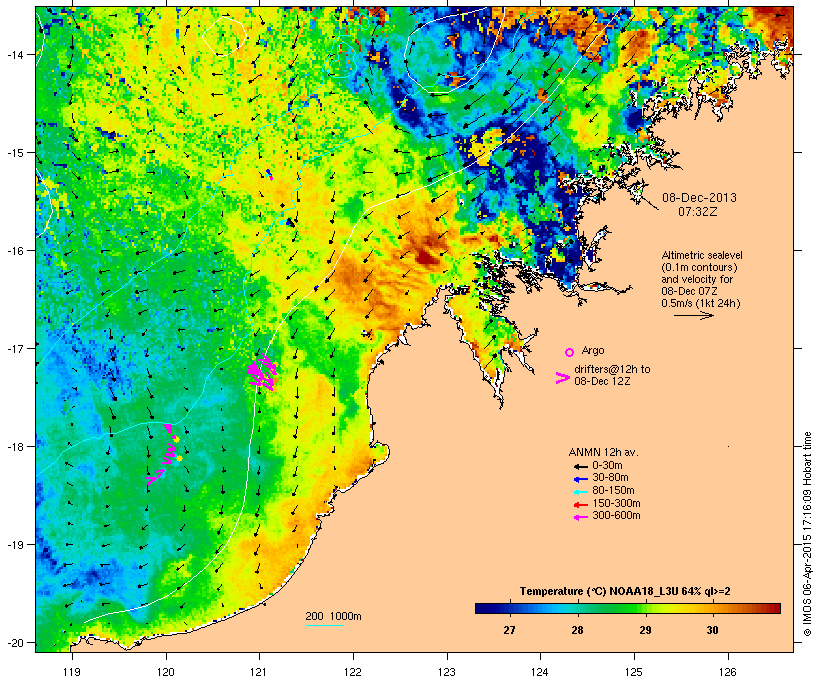Click the '150-300m' legend label

coord(616,504)
